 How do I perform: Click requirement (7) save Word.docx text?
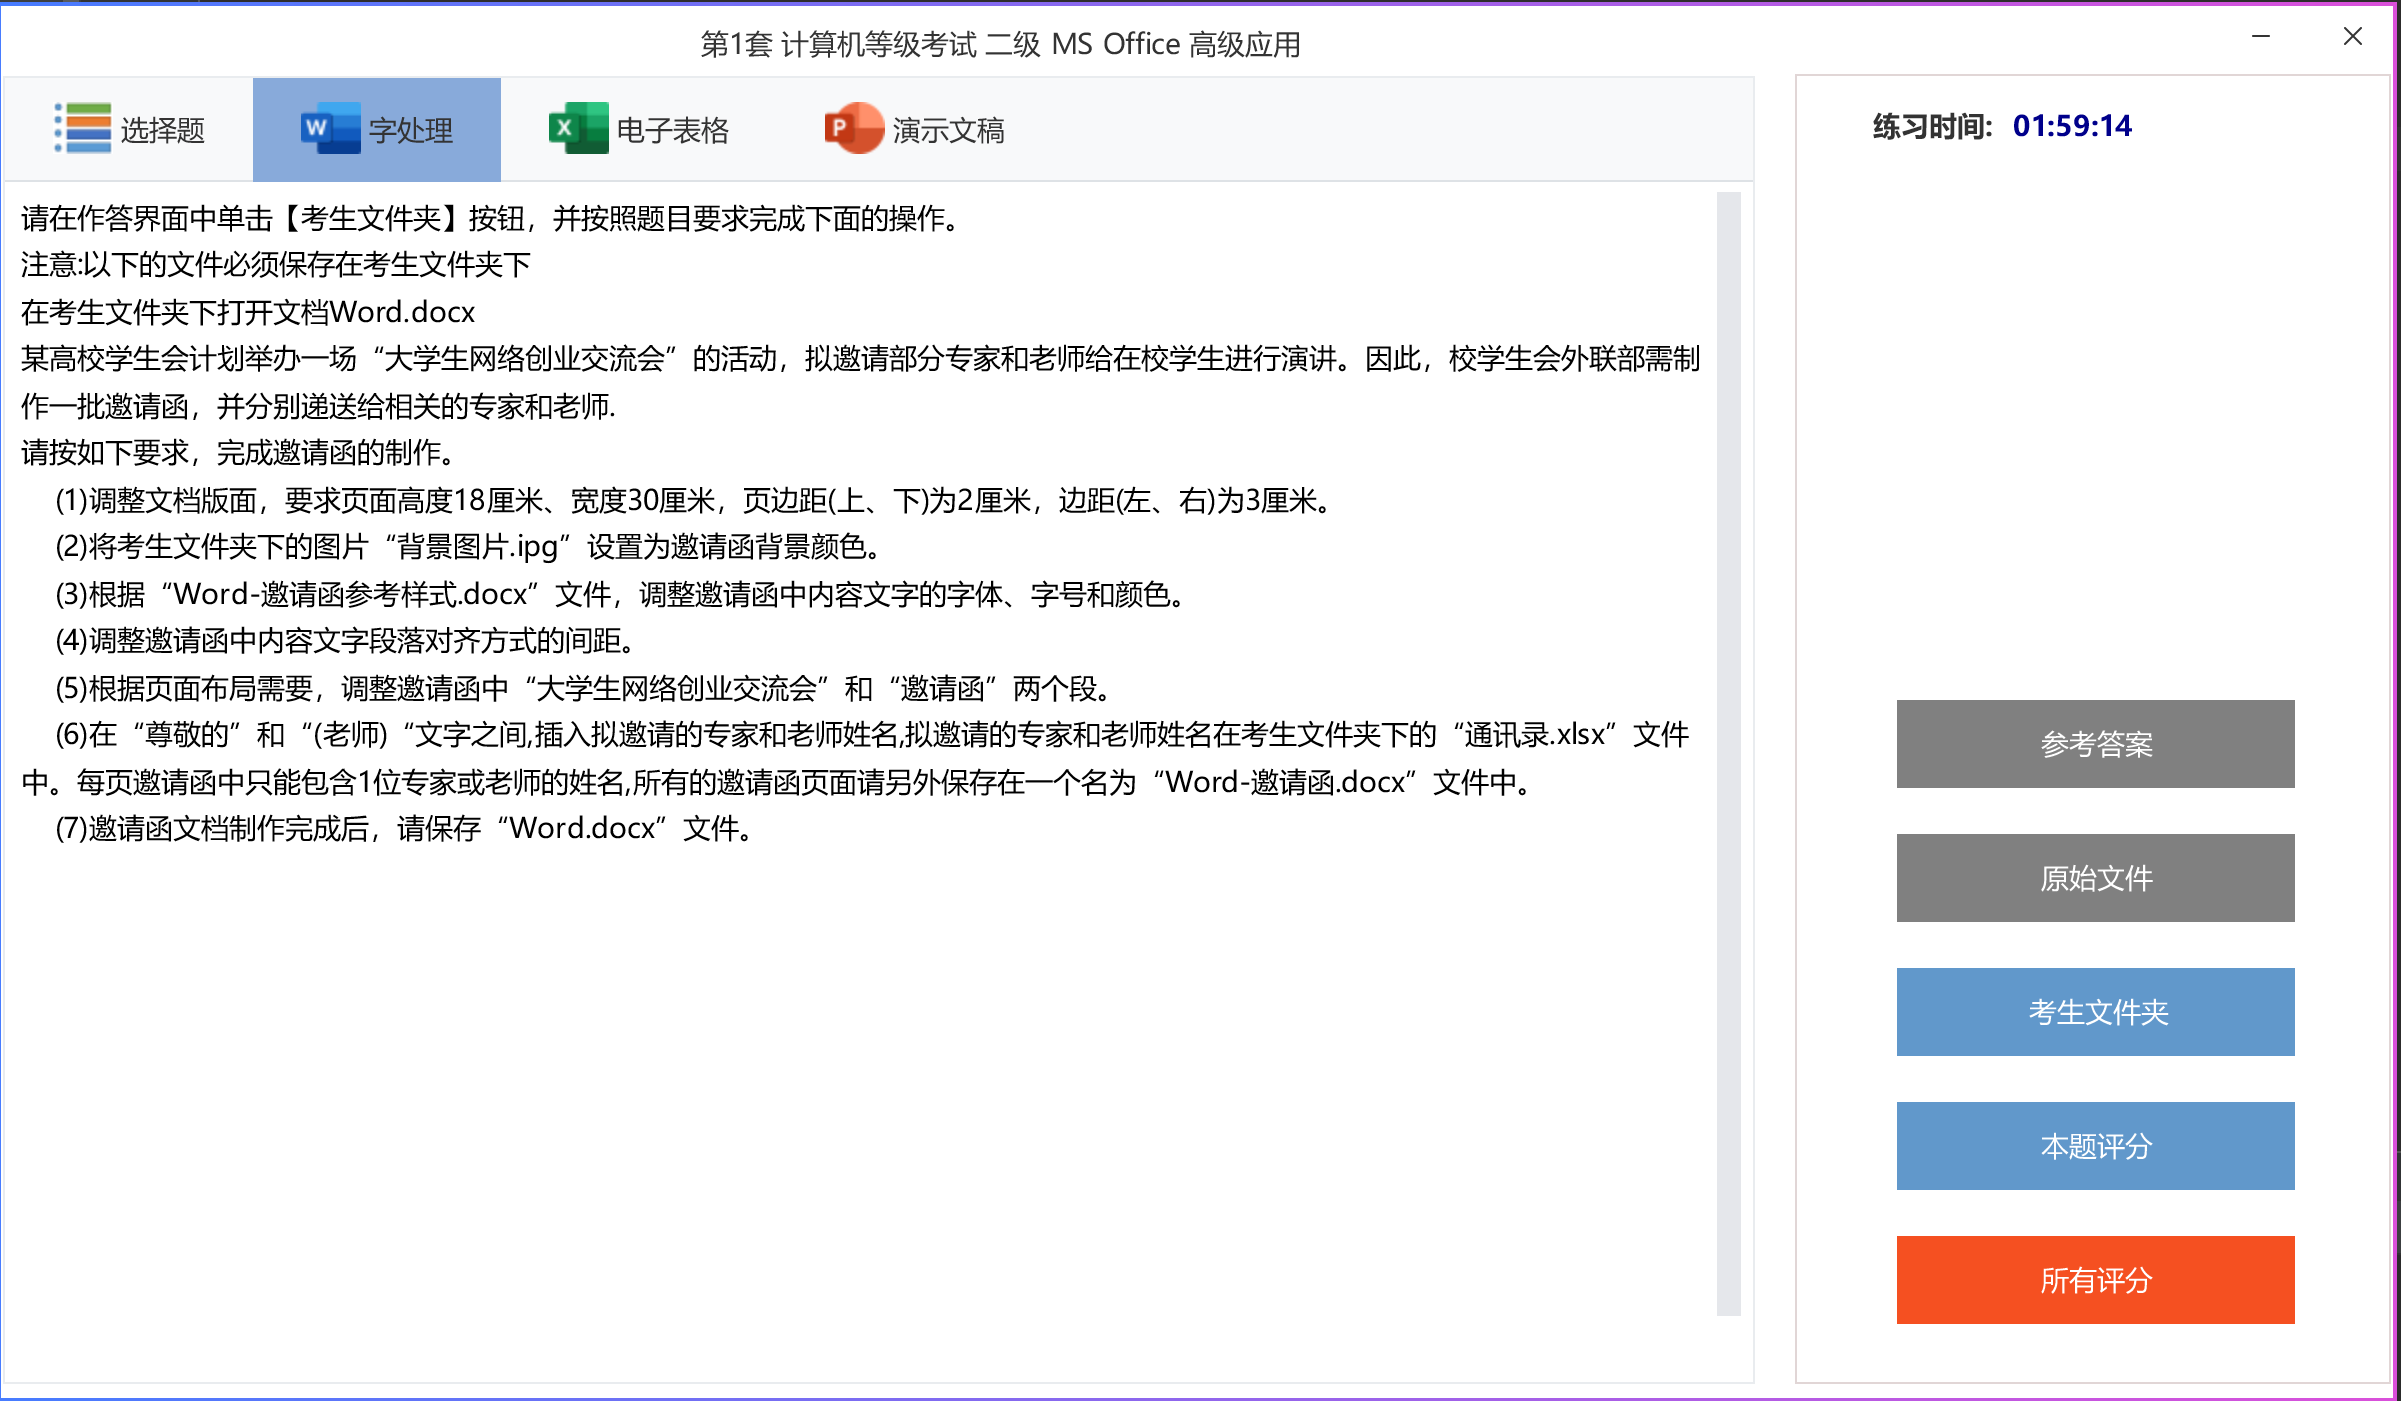coord(404,829)
